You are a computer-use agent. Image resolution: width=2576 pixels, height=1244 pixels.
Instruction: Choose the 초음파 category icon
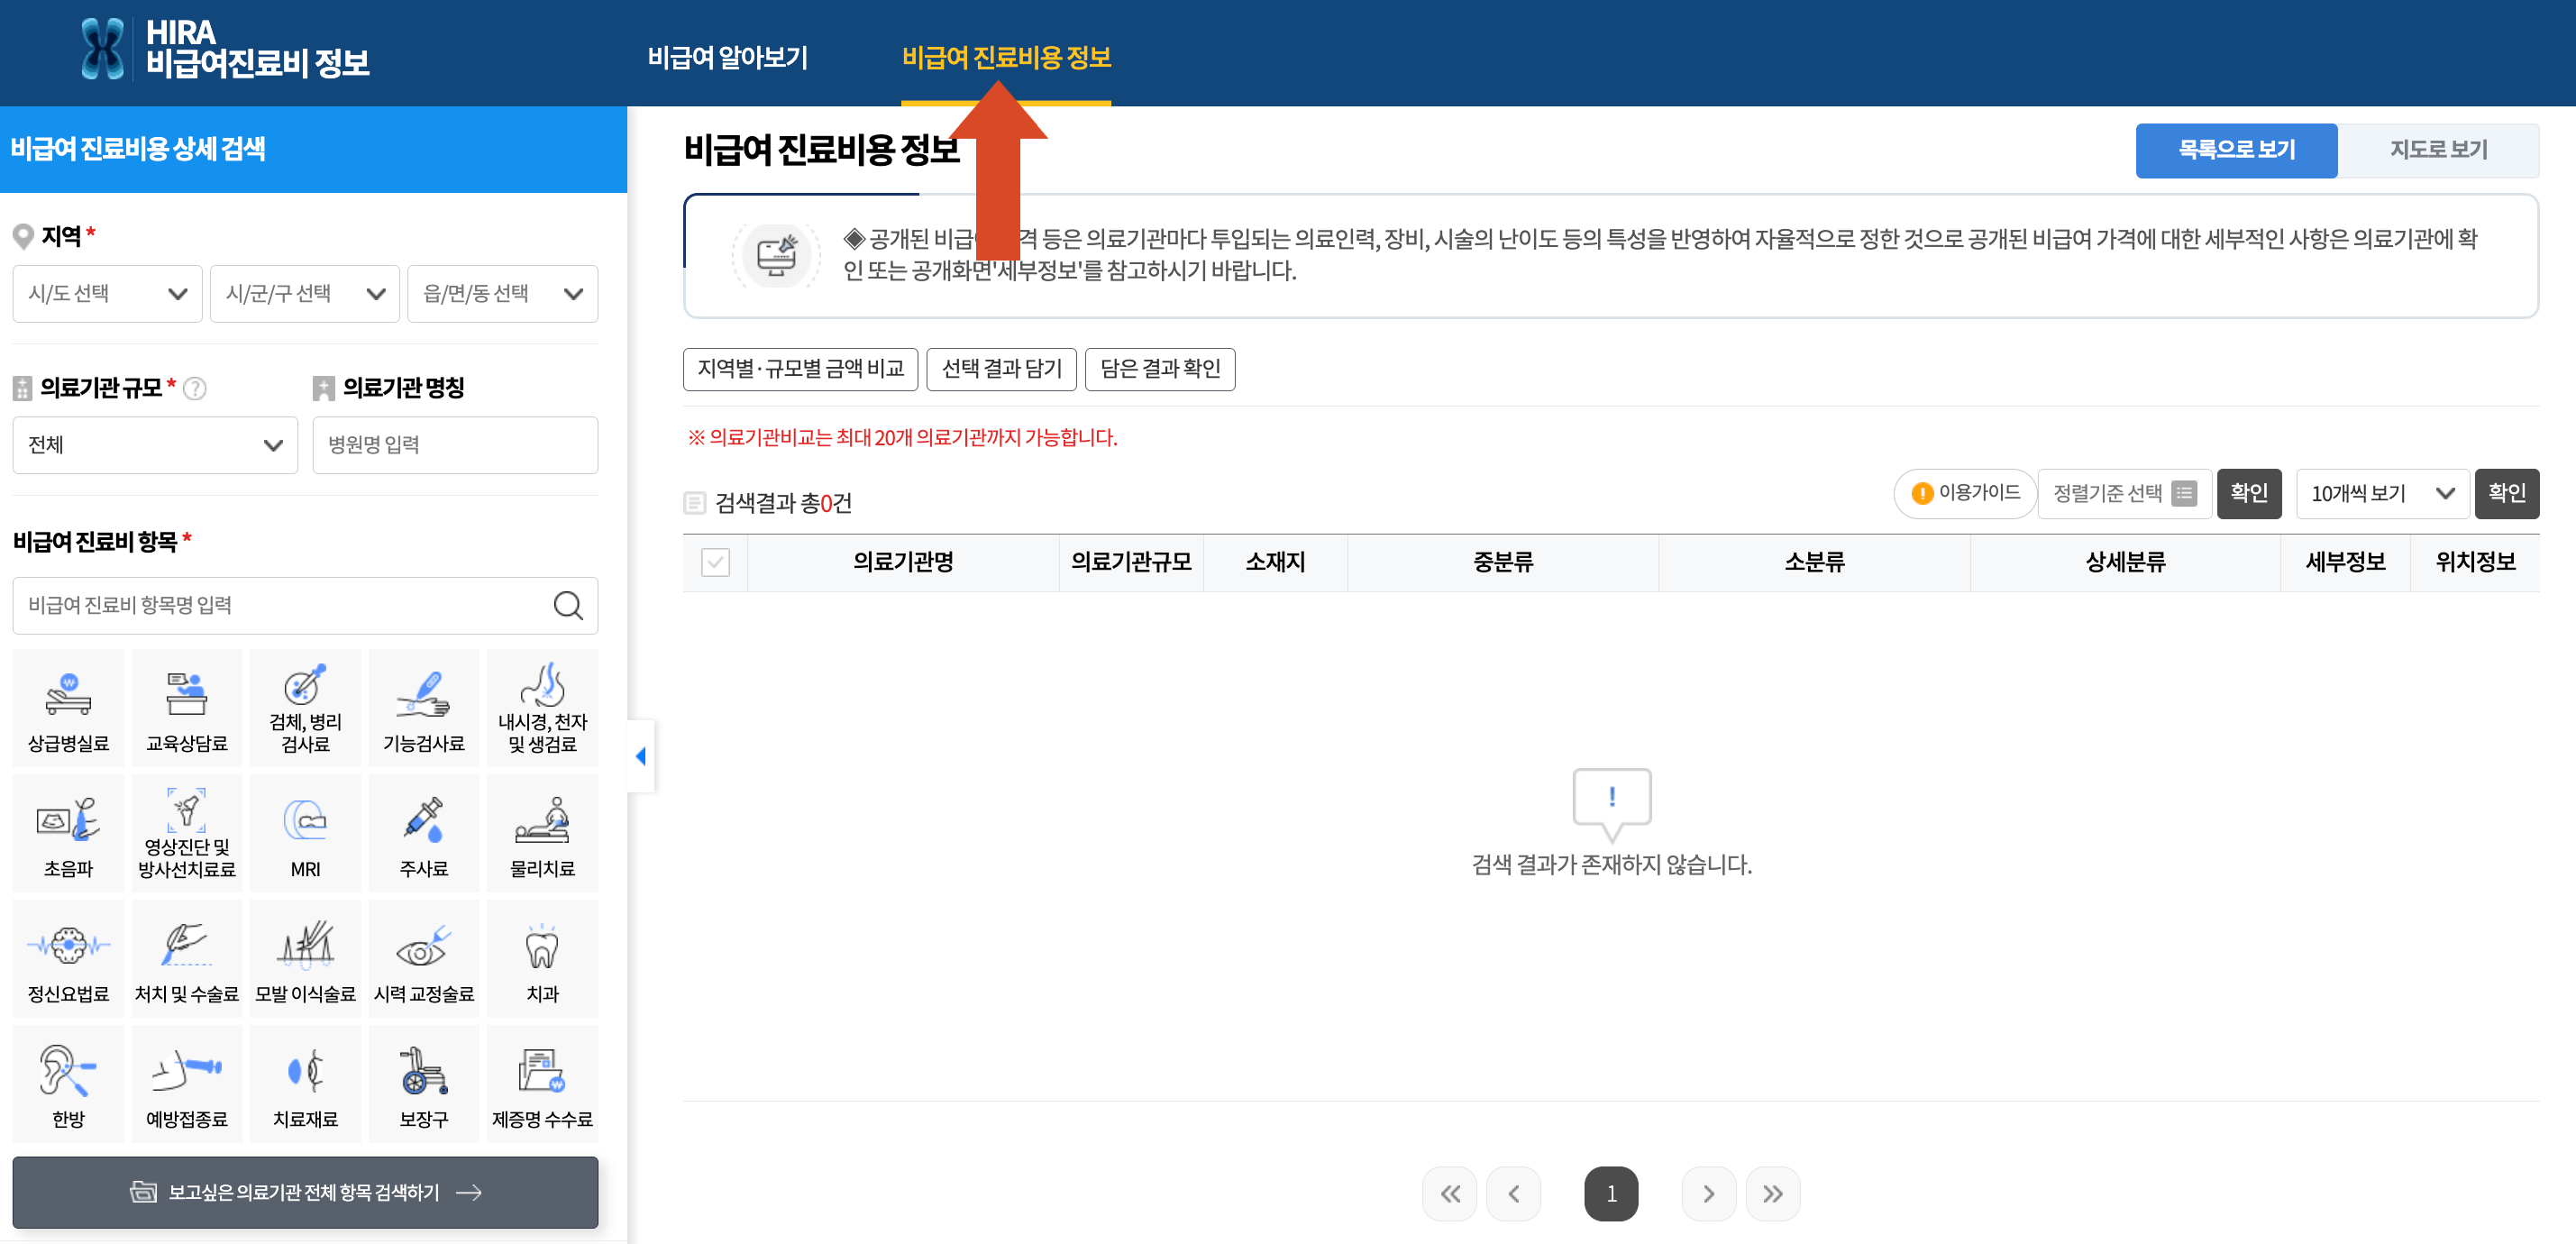(67, 832)
